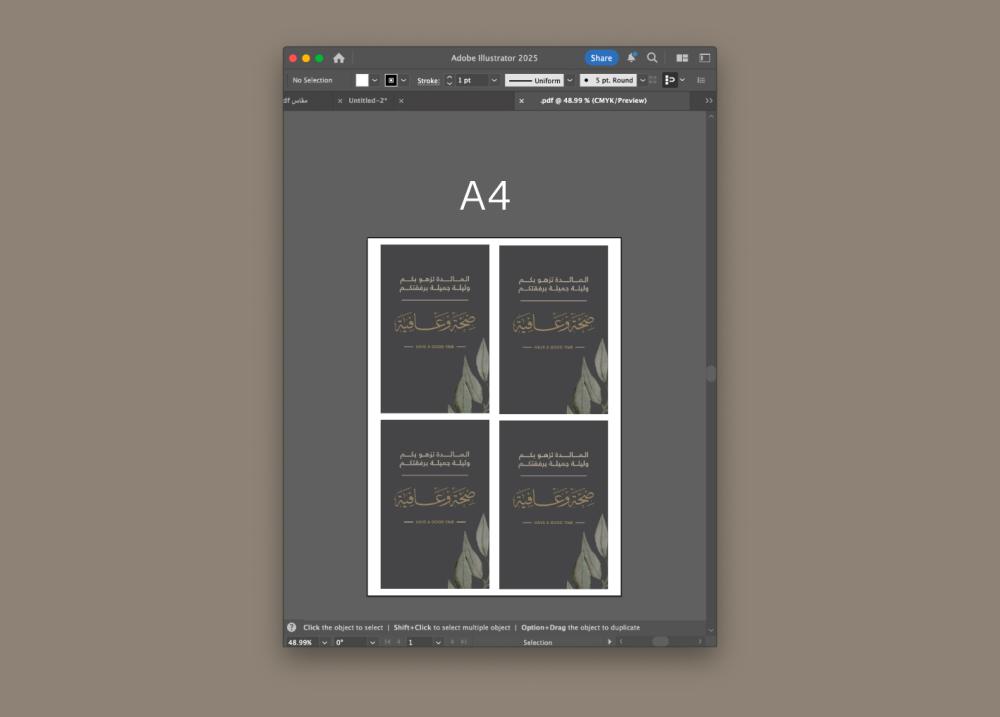Expand the stroke weight dropdown
The height and width of the screenshot is (717, 1000).
point(494,80)
